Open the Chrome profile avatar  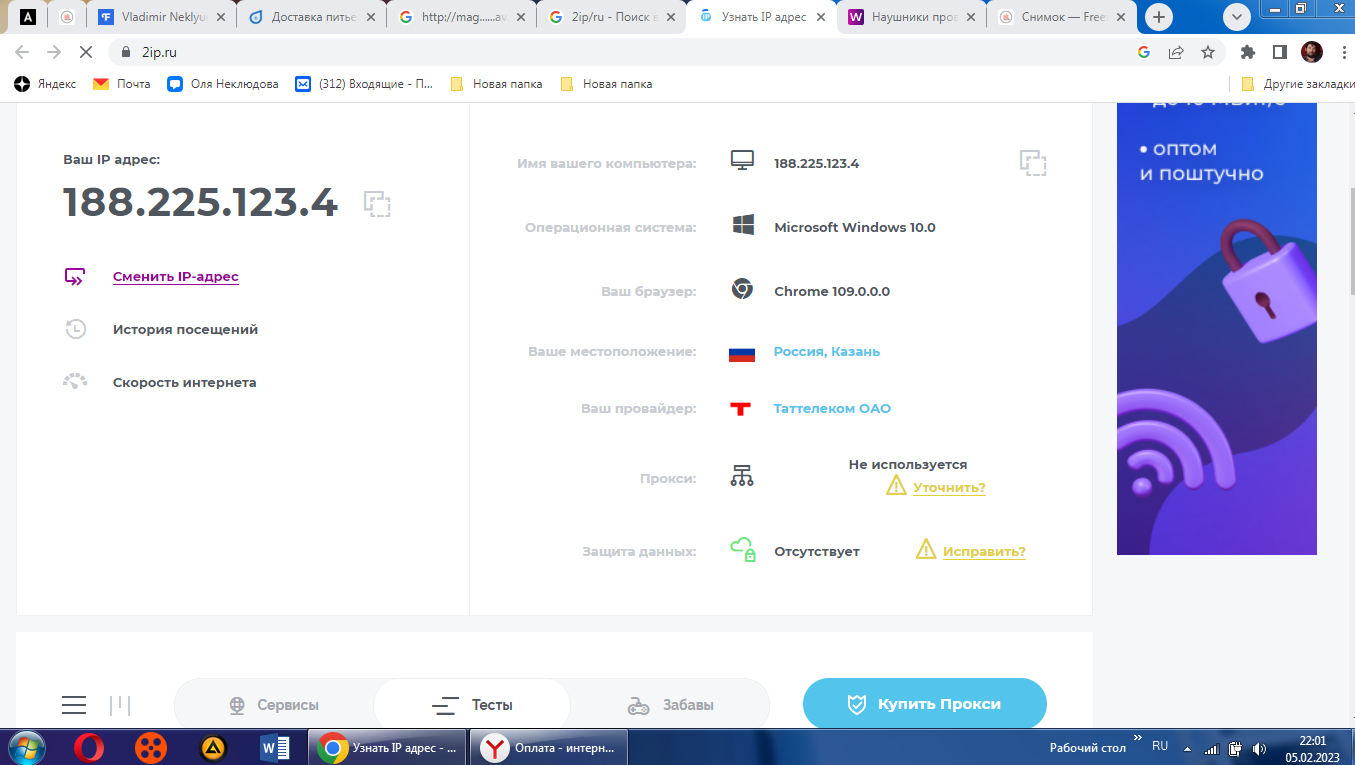pos(1311,52)
